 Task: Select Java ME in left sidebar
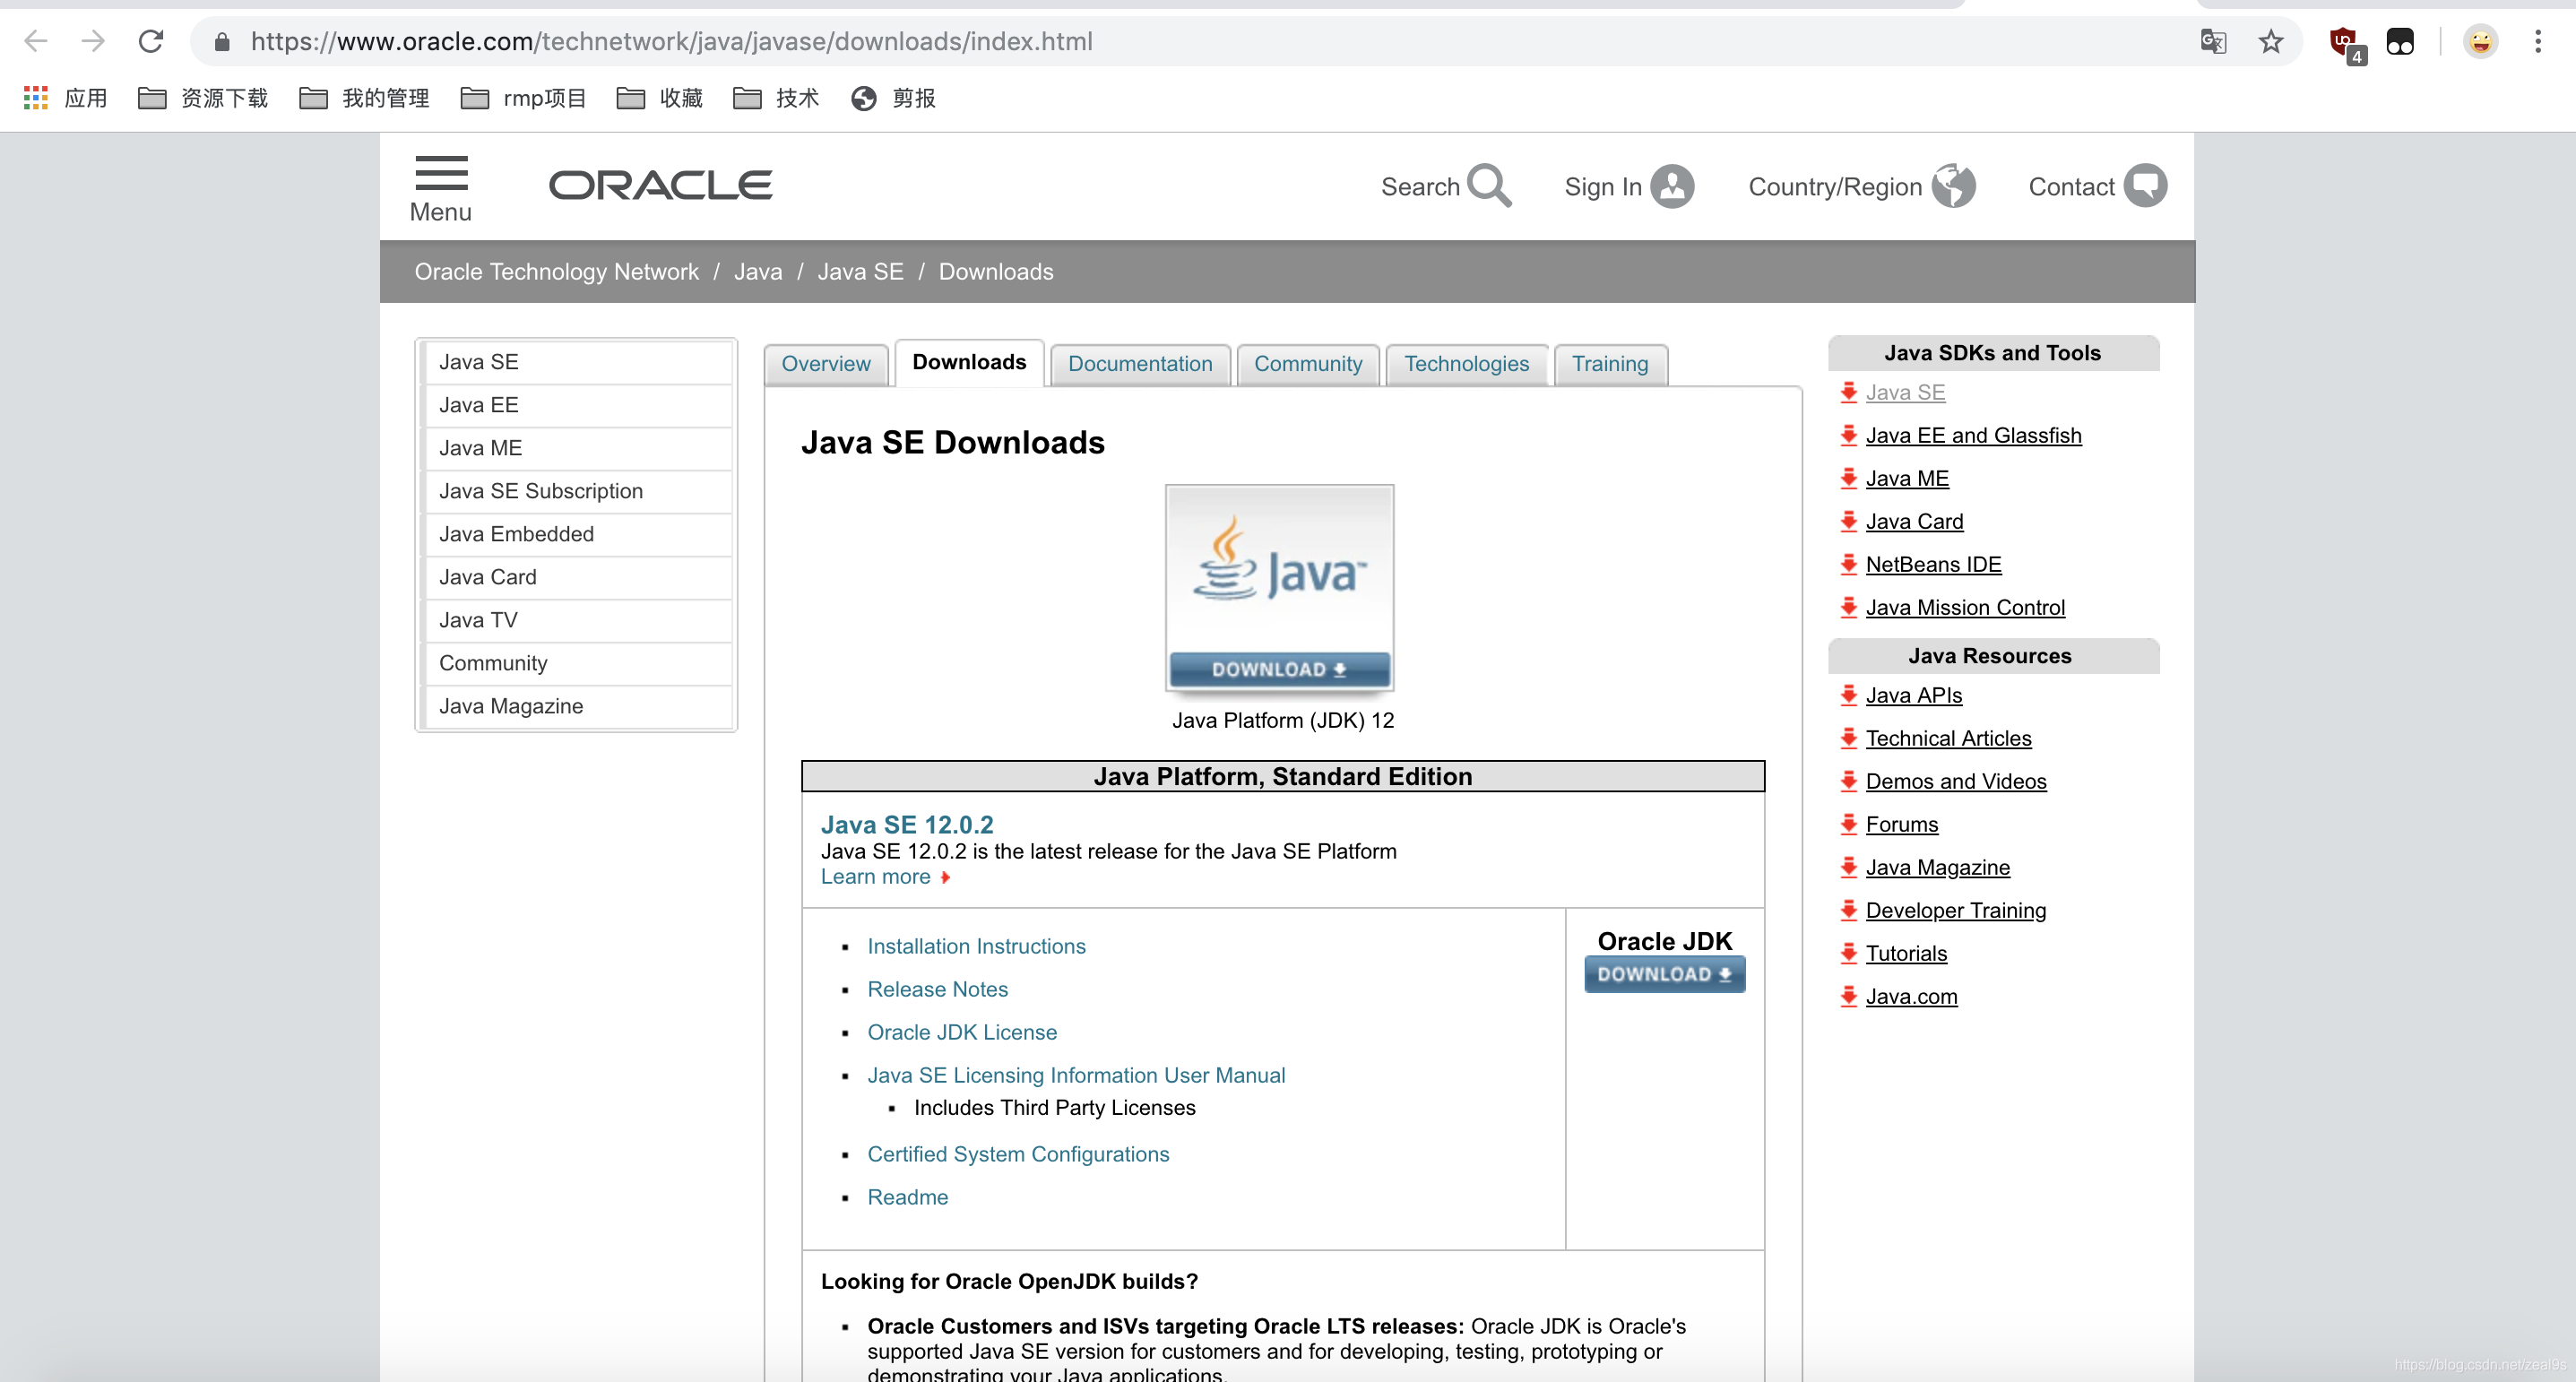(578, 448)
